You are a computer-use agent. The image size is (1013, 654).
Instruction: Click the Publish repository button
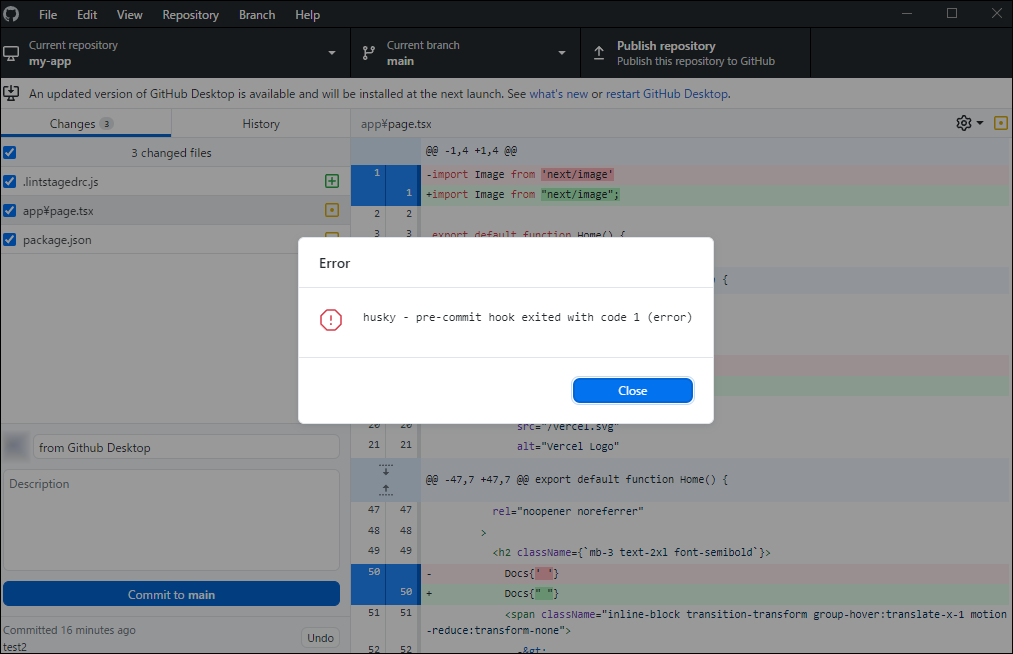tap(695, 53)
